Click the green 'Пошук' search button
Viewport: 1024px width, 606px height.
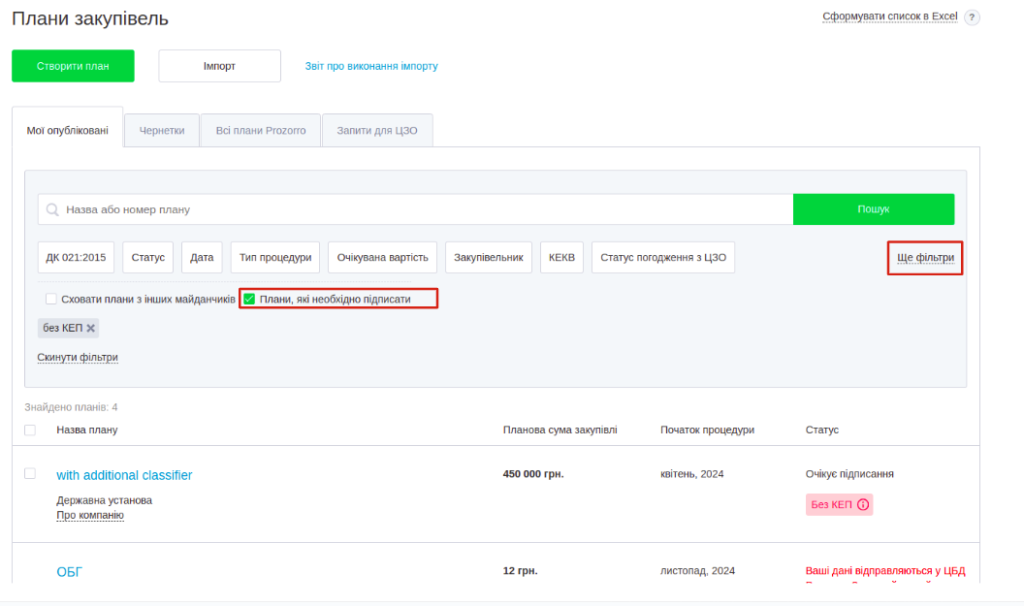coord(873,210)
